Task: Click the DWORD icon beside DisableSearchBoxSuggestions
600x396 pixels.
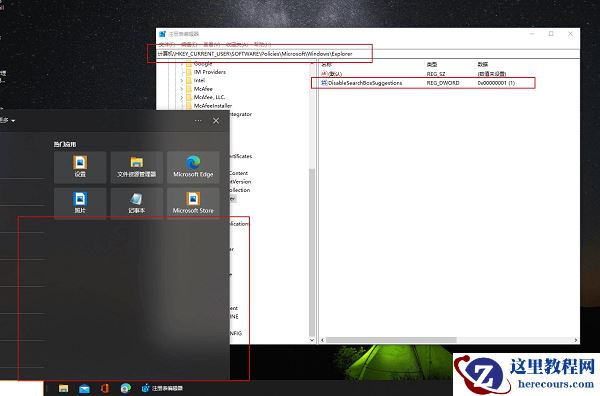Action: (324, 83)
